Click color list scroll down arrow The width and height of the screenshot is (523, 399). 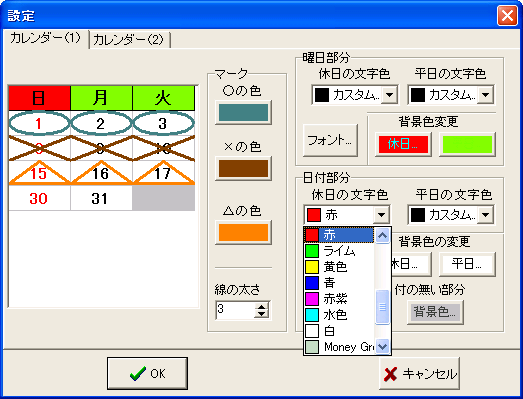383,346
